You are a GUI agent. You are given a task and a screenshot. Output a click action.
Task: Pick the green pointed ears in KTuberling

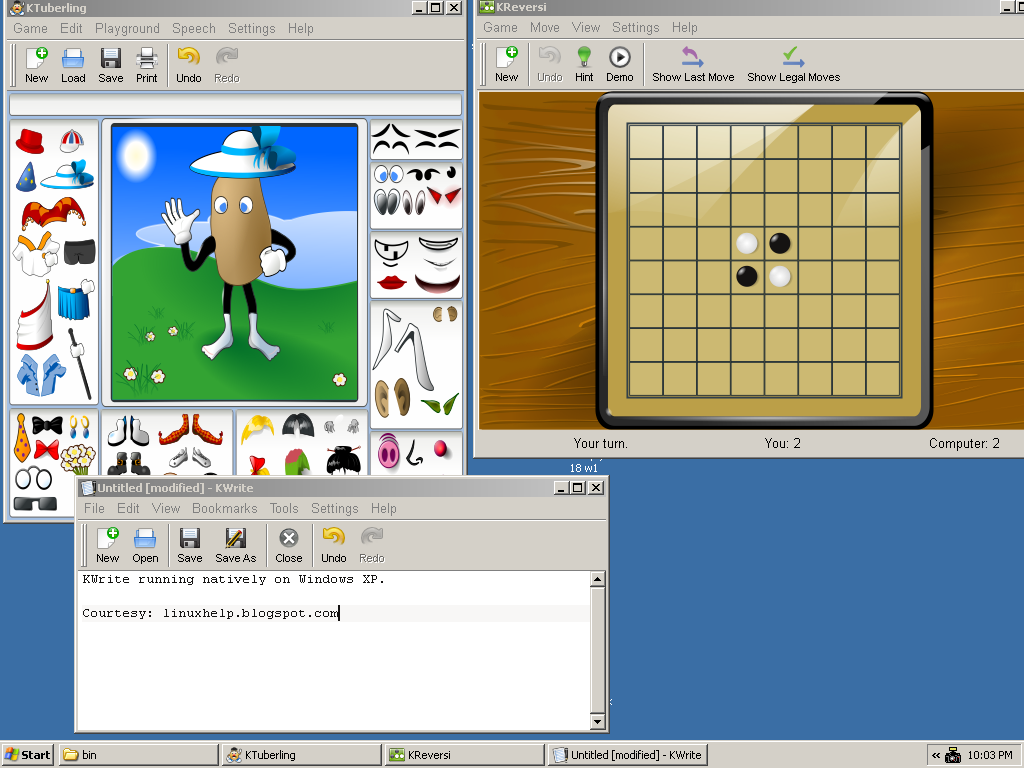click(x=440, y=404)
